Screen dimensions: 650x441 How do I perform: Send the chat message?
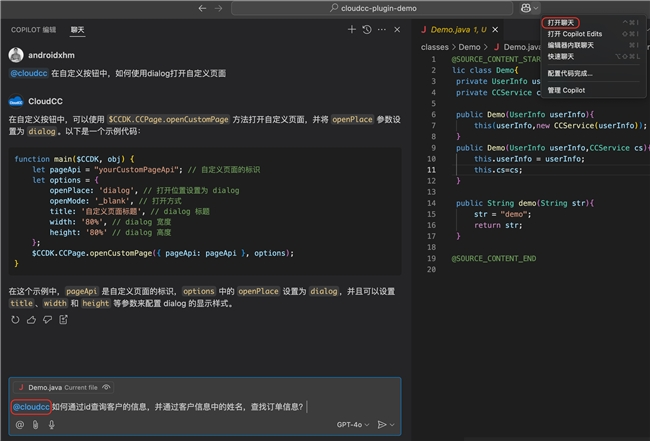[381, 425]
